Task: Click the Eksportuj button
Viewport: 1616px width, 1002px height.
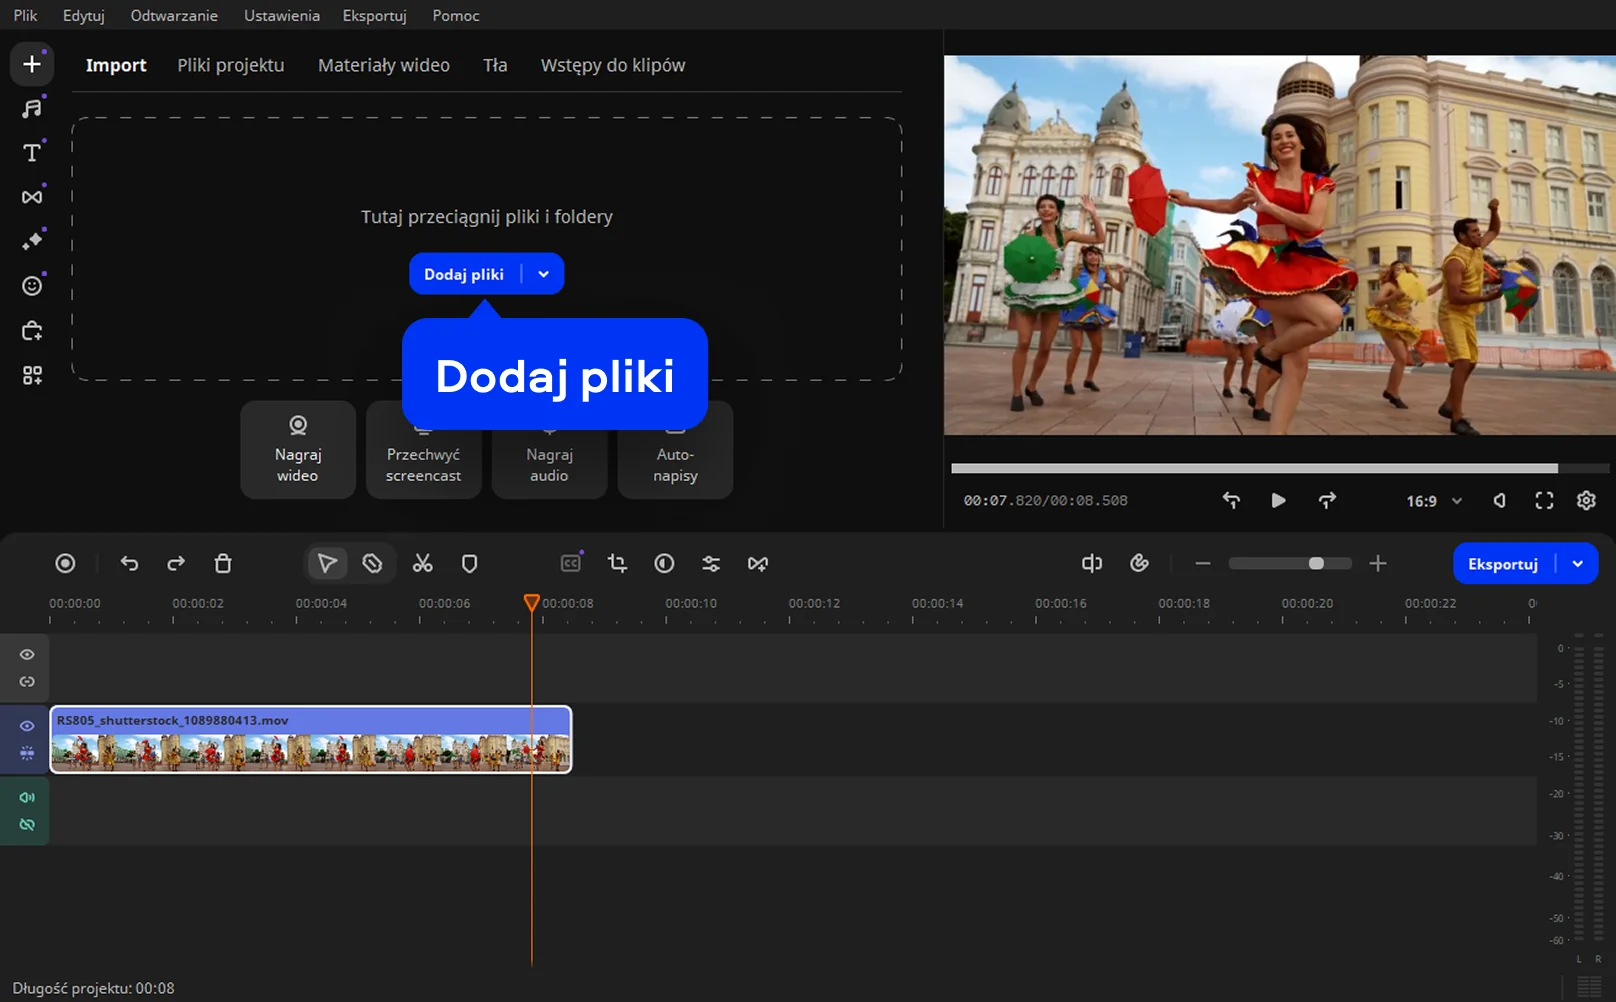Action: (x=1502, y=564)
